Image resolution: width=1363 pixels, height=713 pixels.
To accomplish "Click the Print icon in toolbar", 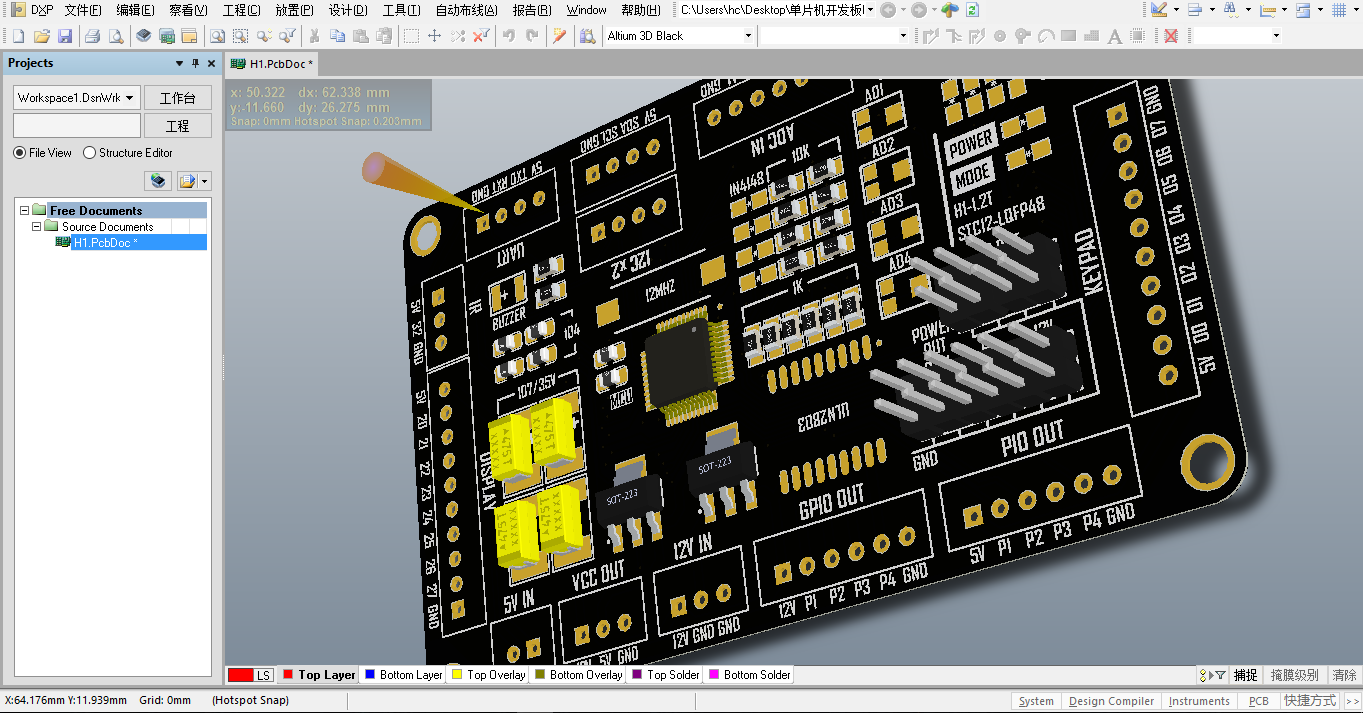I will 92,36.
